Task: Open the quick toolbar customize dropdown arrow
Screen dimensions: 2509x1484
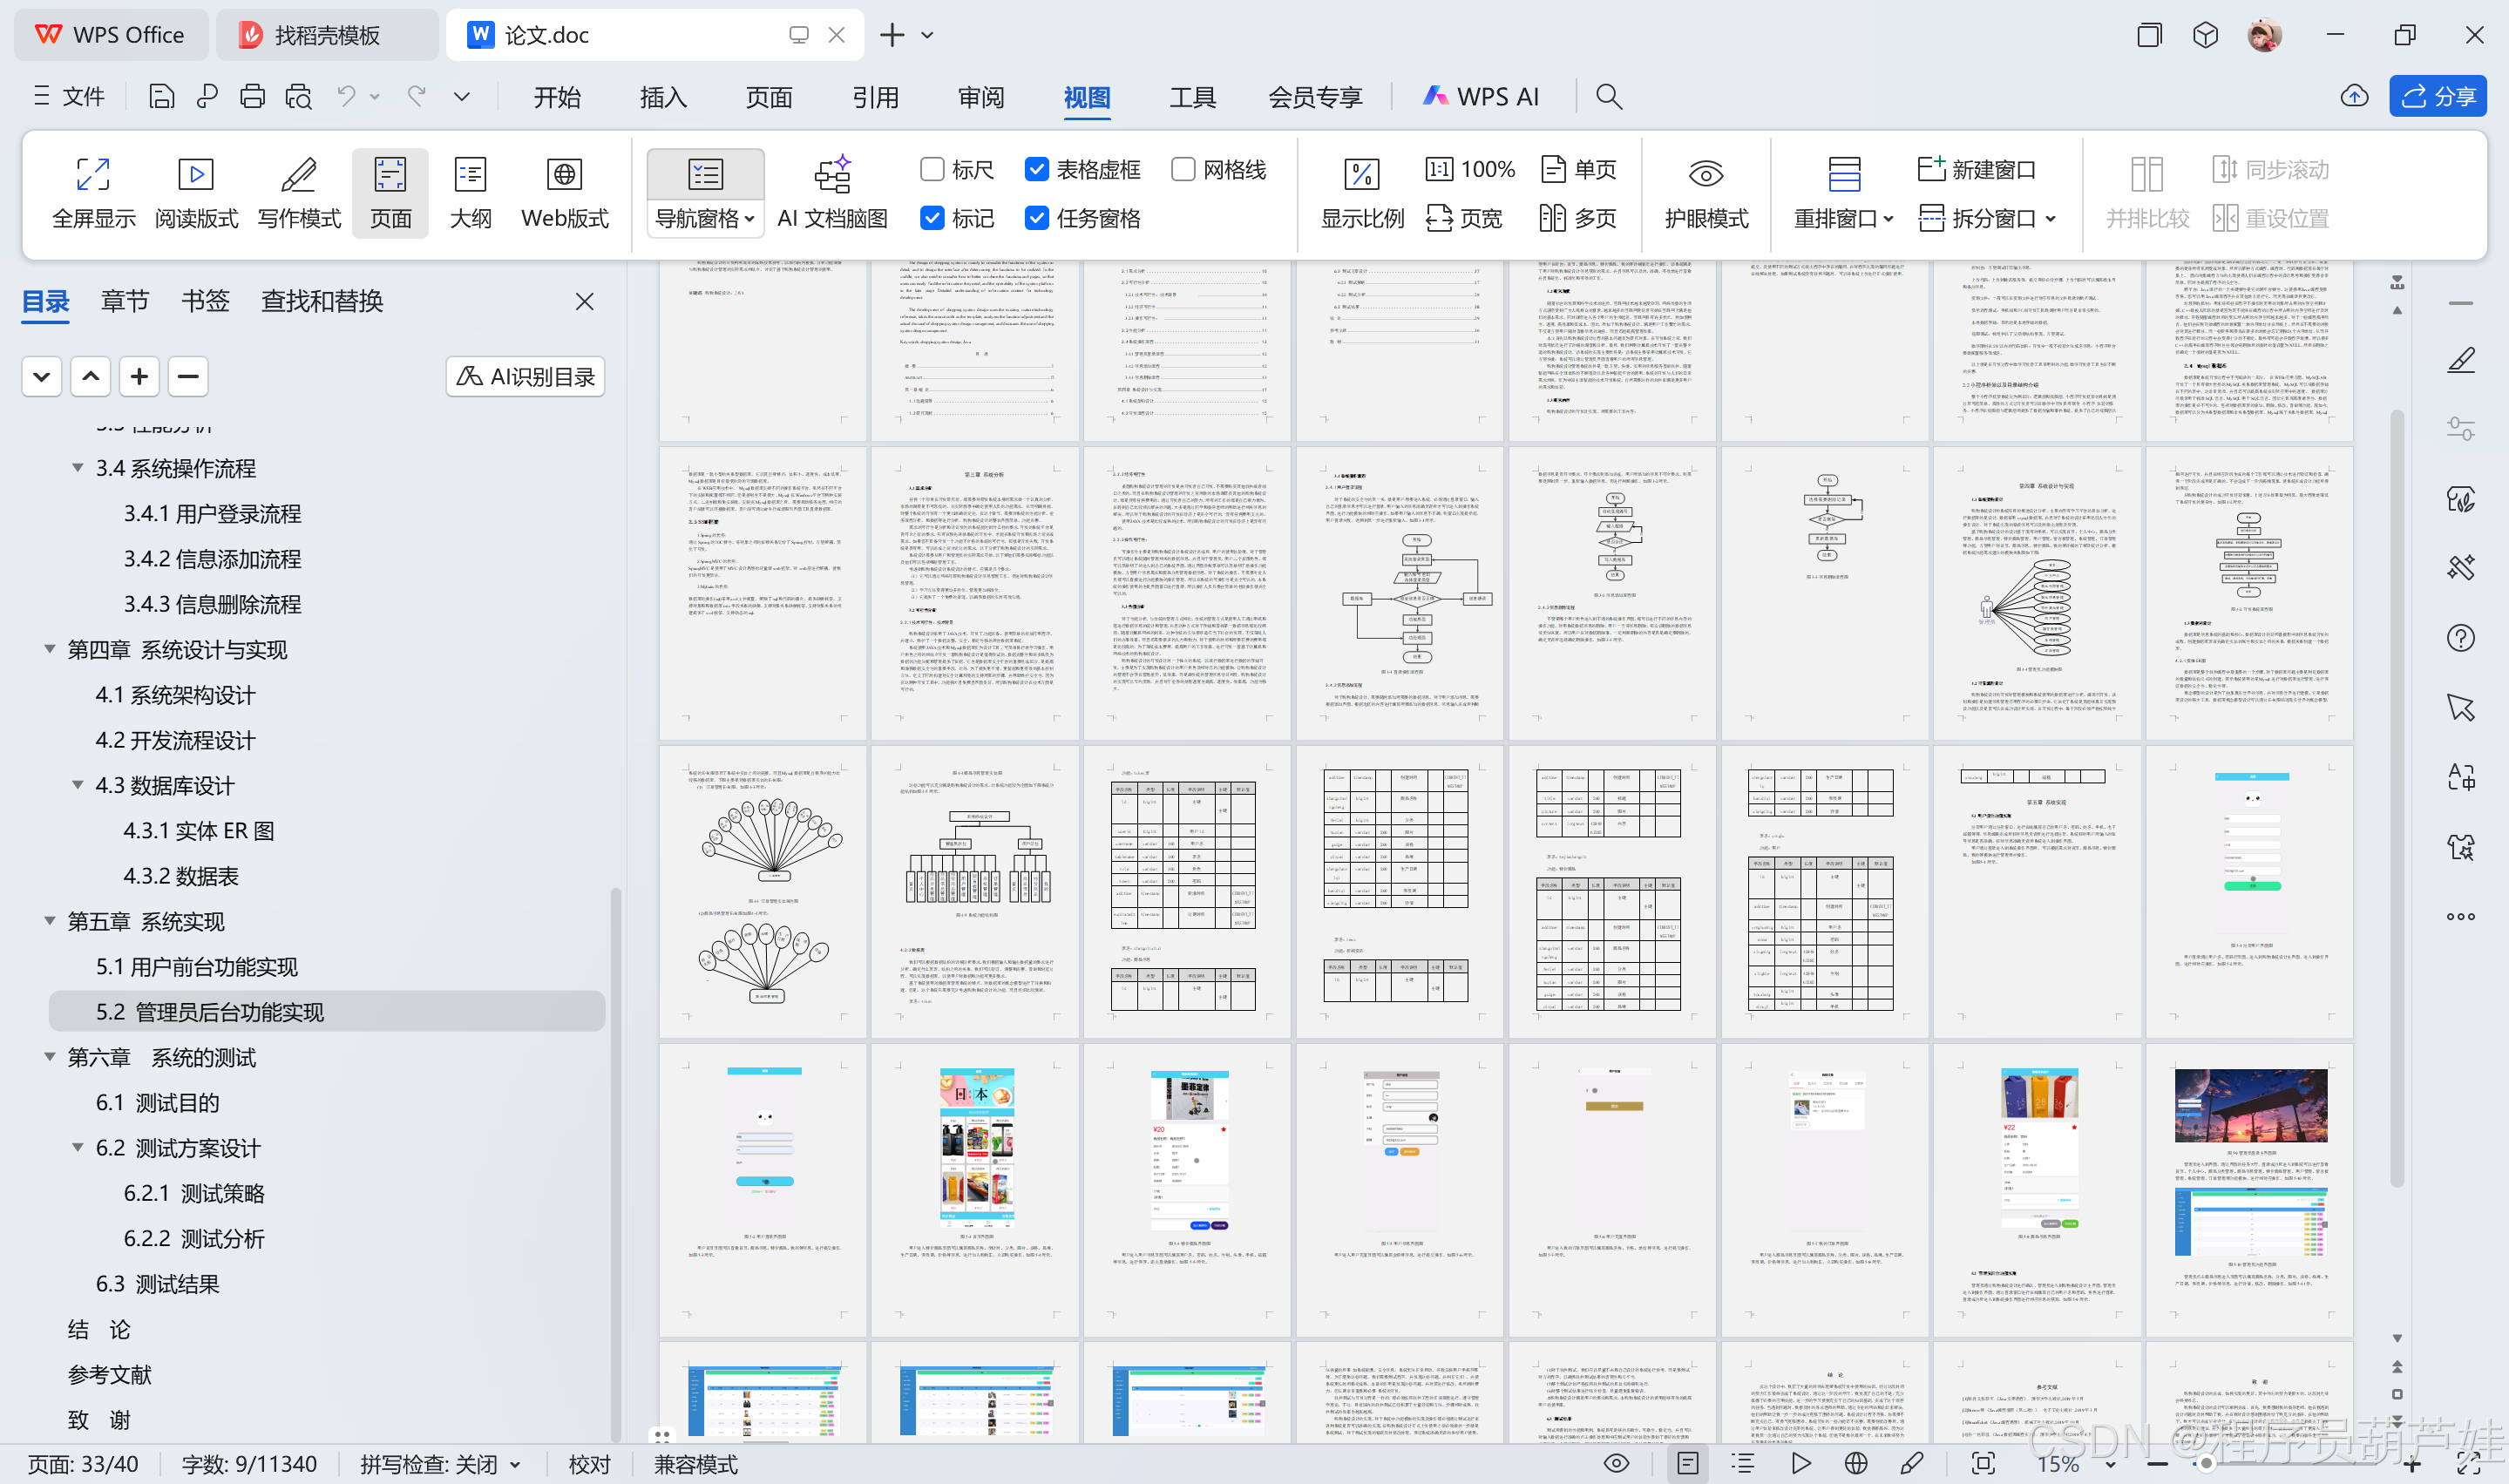Action: (461, 96)
